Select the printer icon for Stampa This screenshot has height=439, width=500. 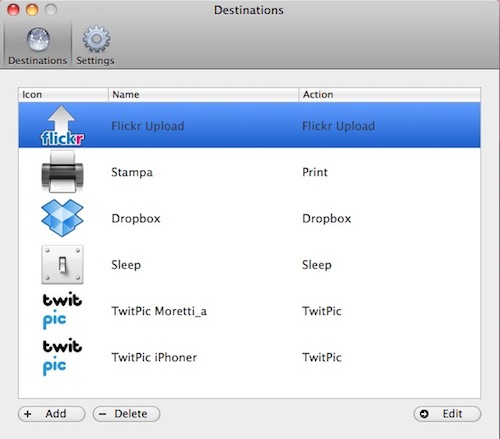coord(62,171)
